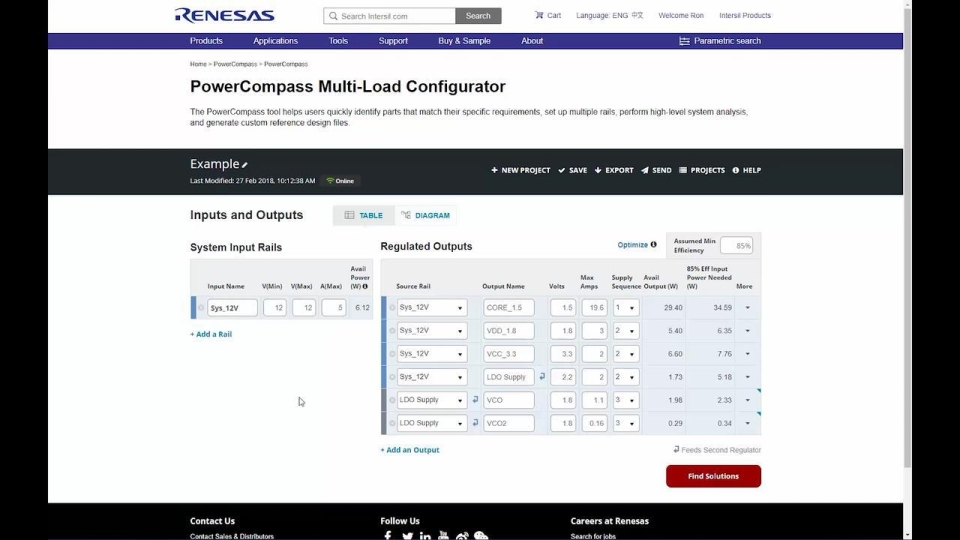This screenshot has height=540, width=960.
Task: Open Supply Sequence dropdown for CORE_1.5
Action: [626, 307]
